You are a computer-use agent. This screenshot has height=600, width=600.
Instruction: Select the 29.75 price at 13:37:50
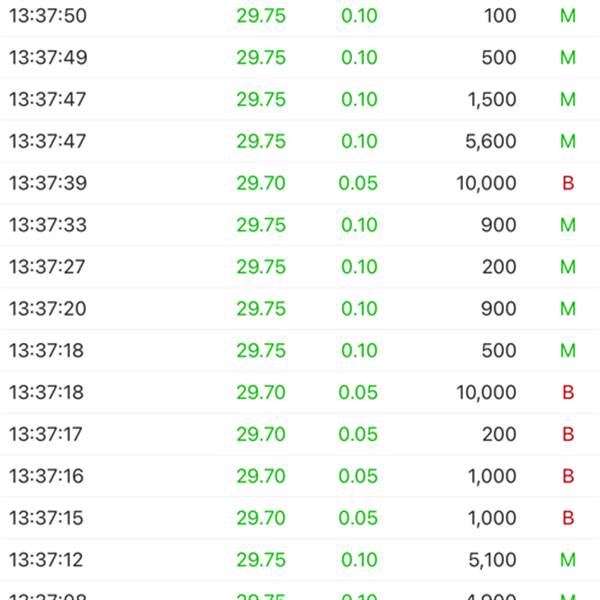tap(261, 16)
